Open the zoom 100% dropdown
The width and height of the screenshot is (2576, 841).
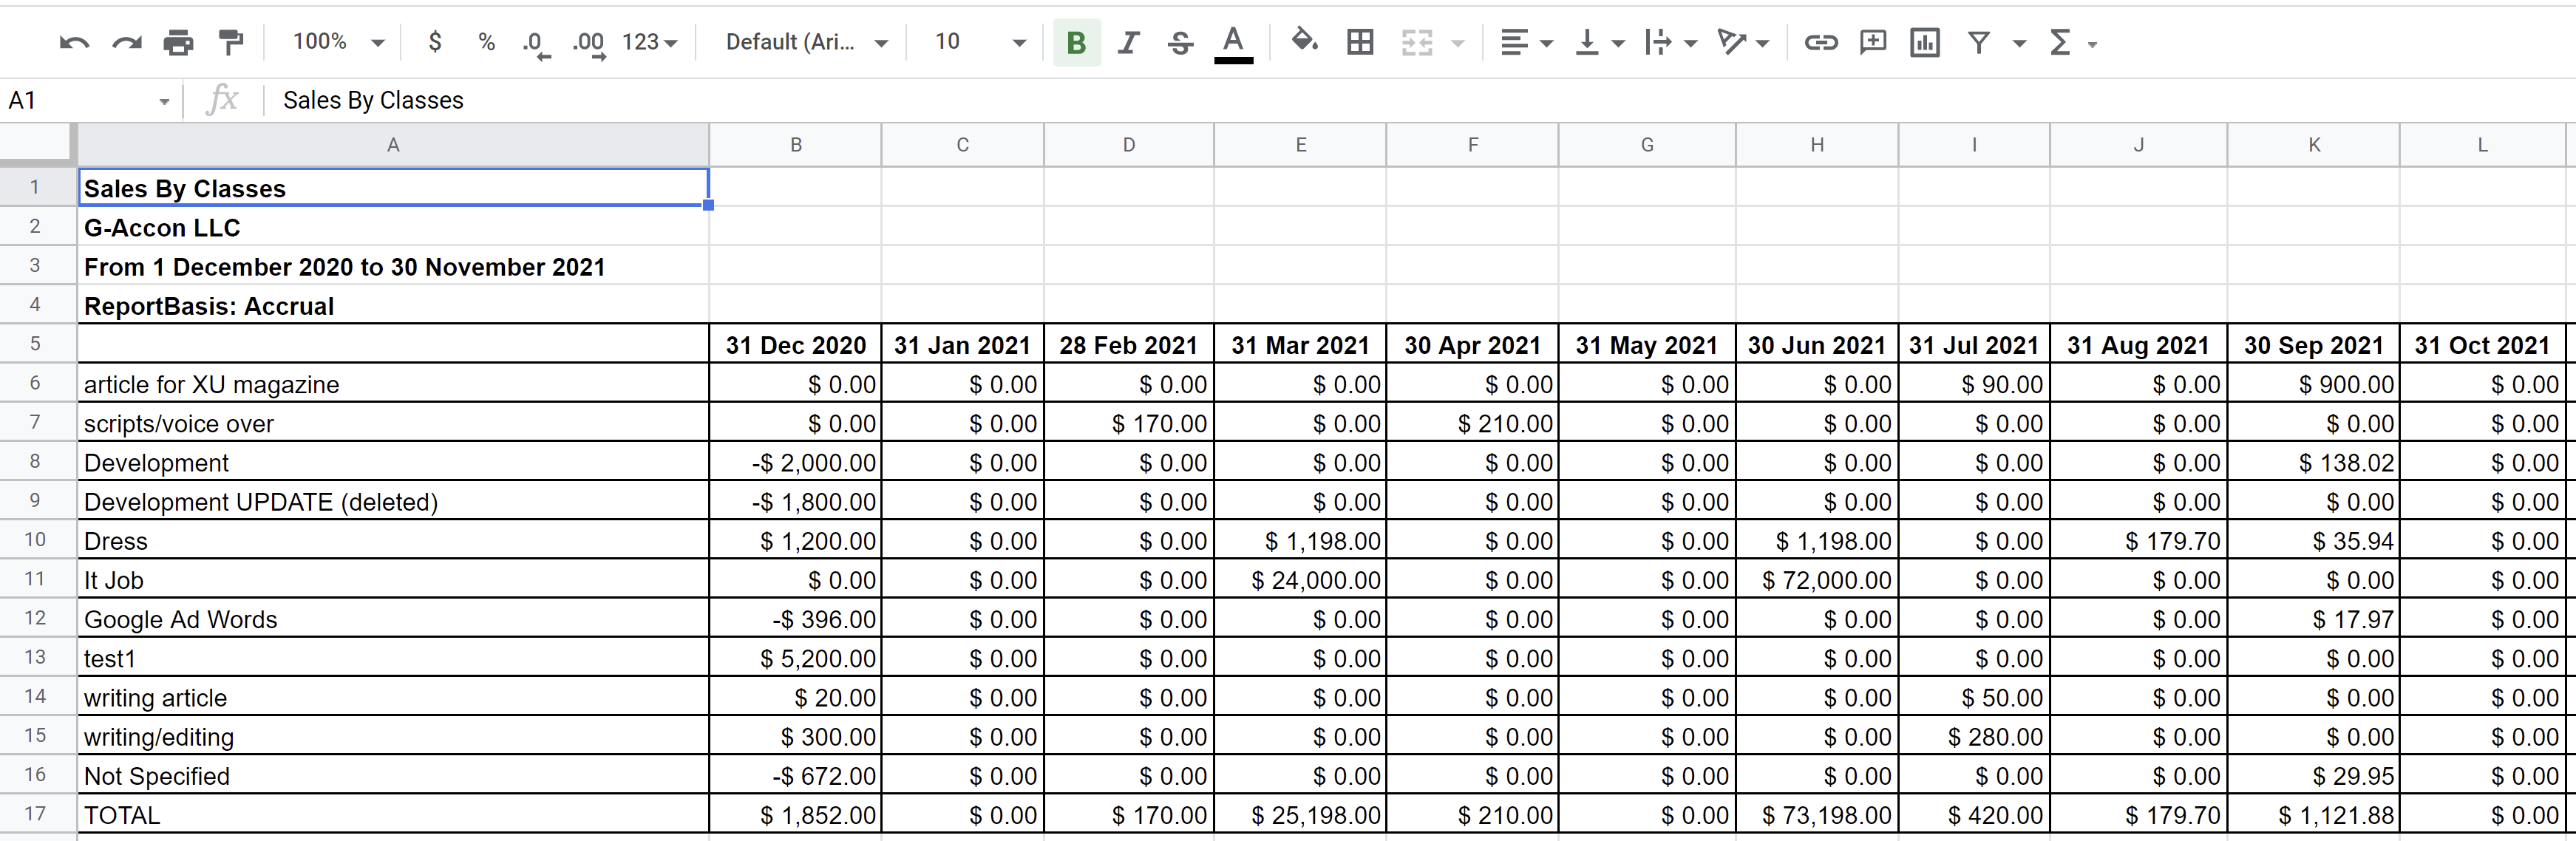338,42
